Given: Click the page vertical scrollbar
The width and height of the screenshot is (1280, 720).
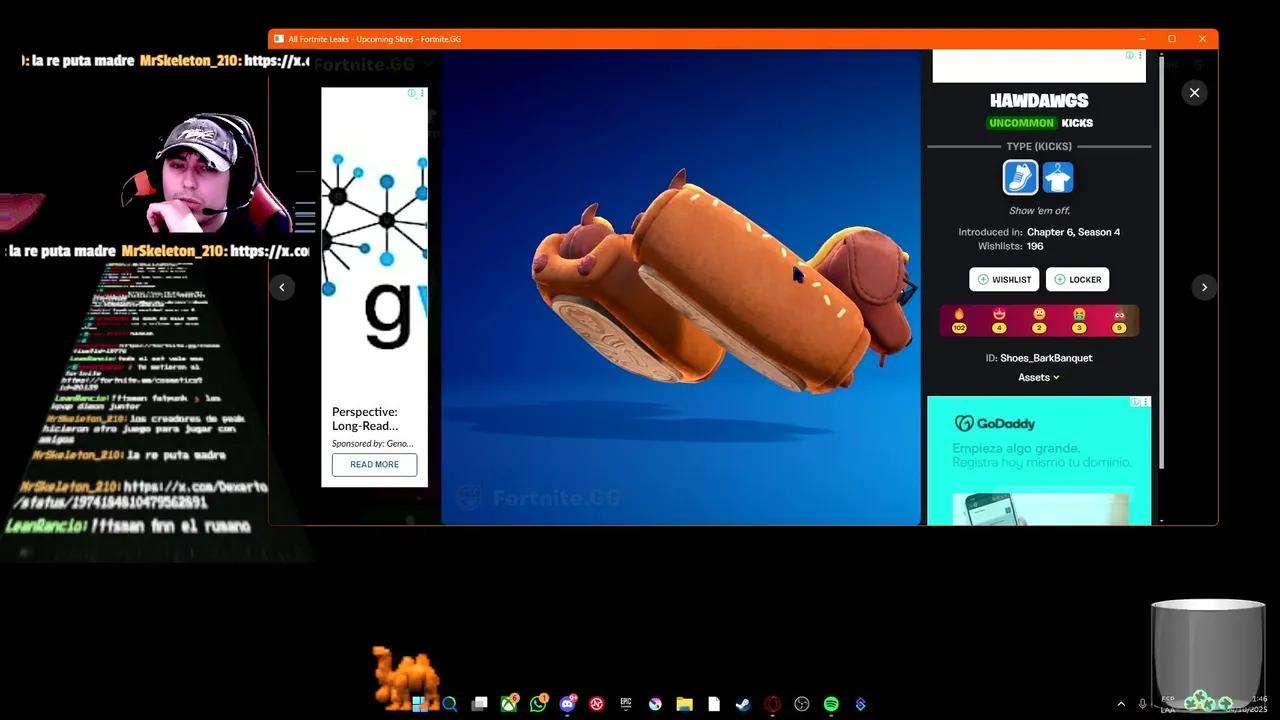Looking at the screenshot, I should [x=1161, y=260].
